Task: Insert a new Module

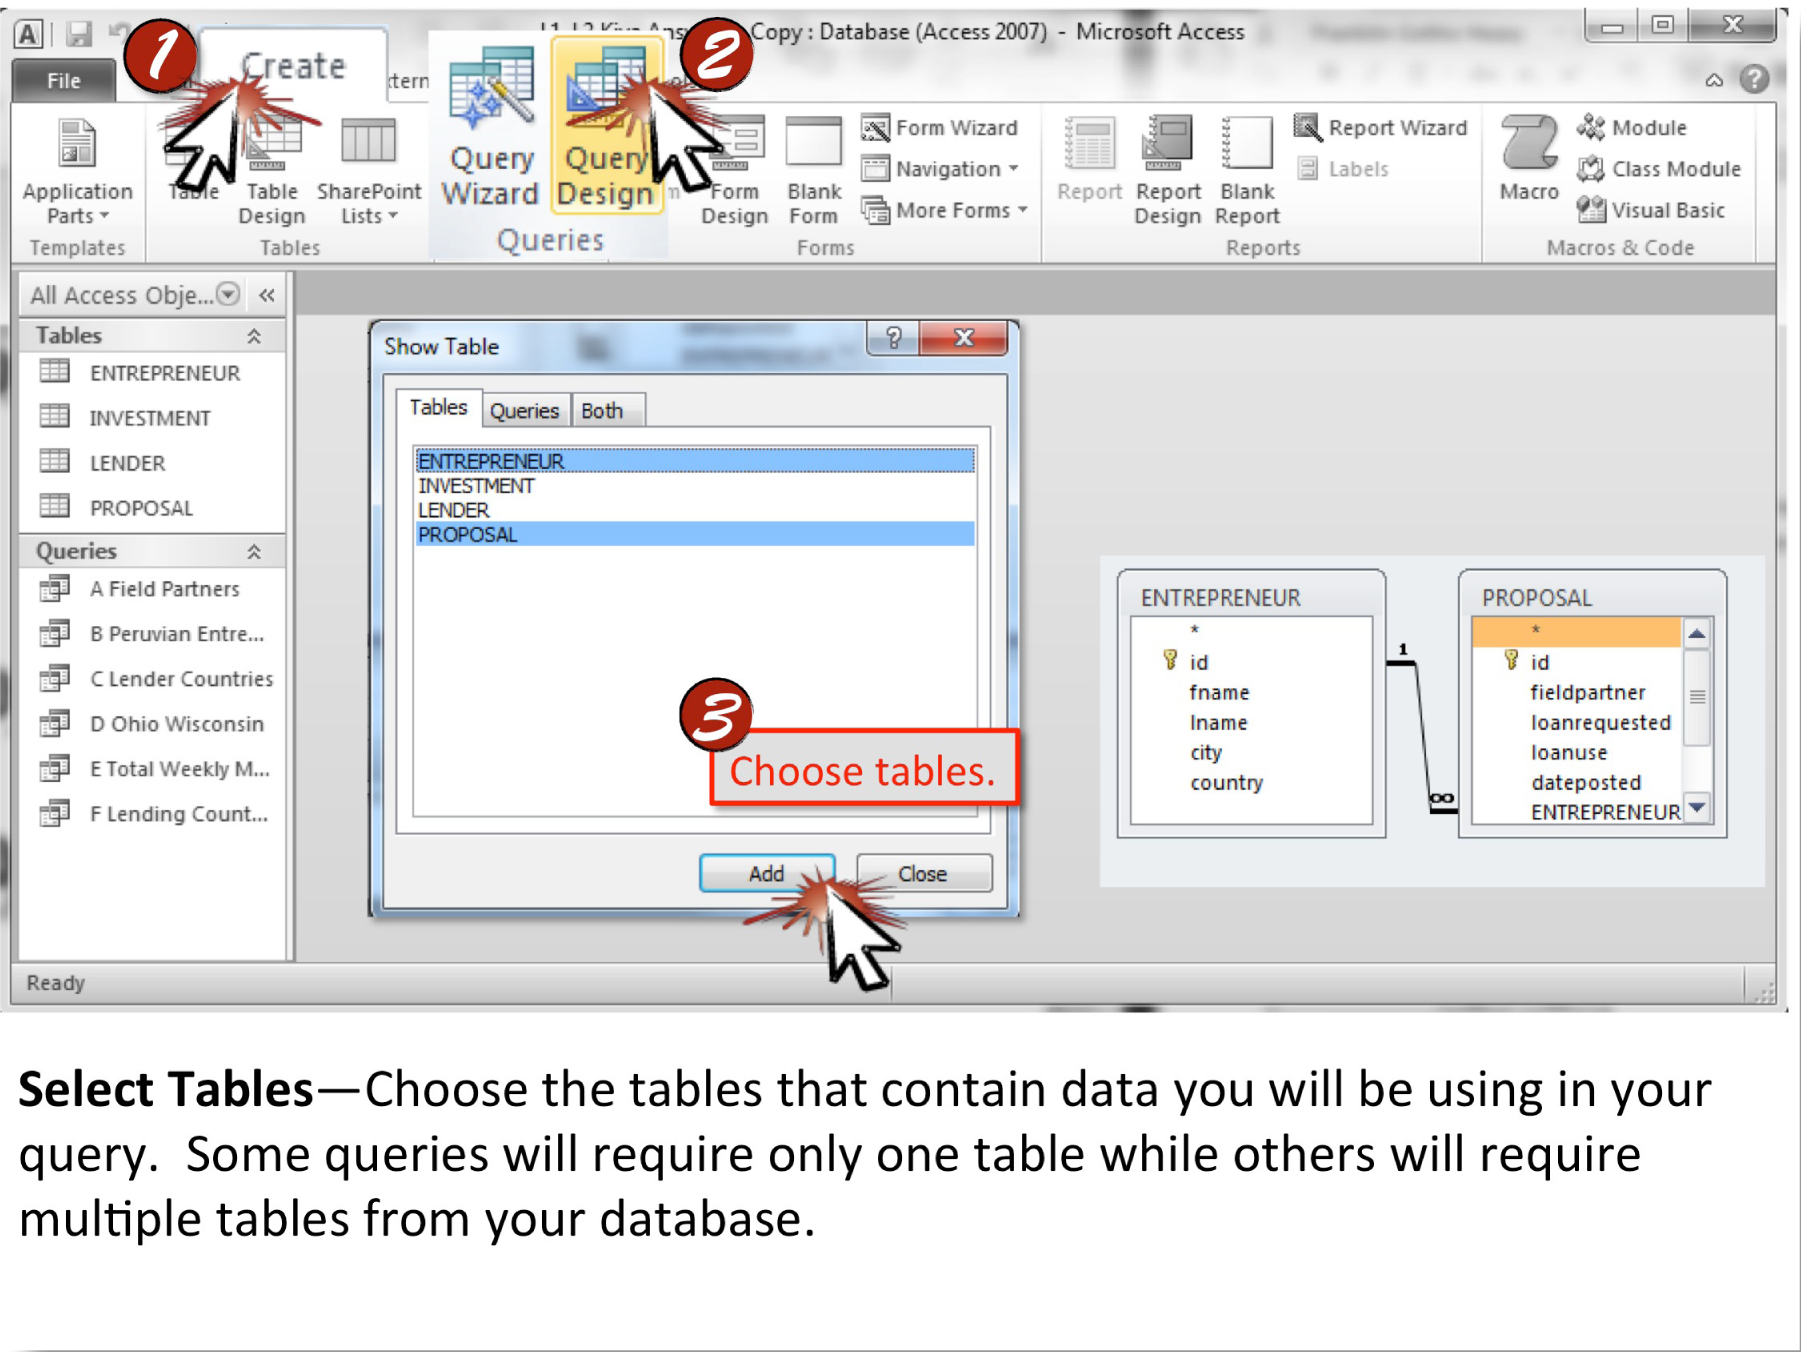Action: [x=1632, y=128]
